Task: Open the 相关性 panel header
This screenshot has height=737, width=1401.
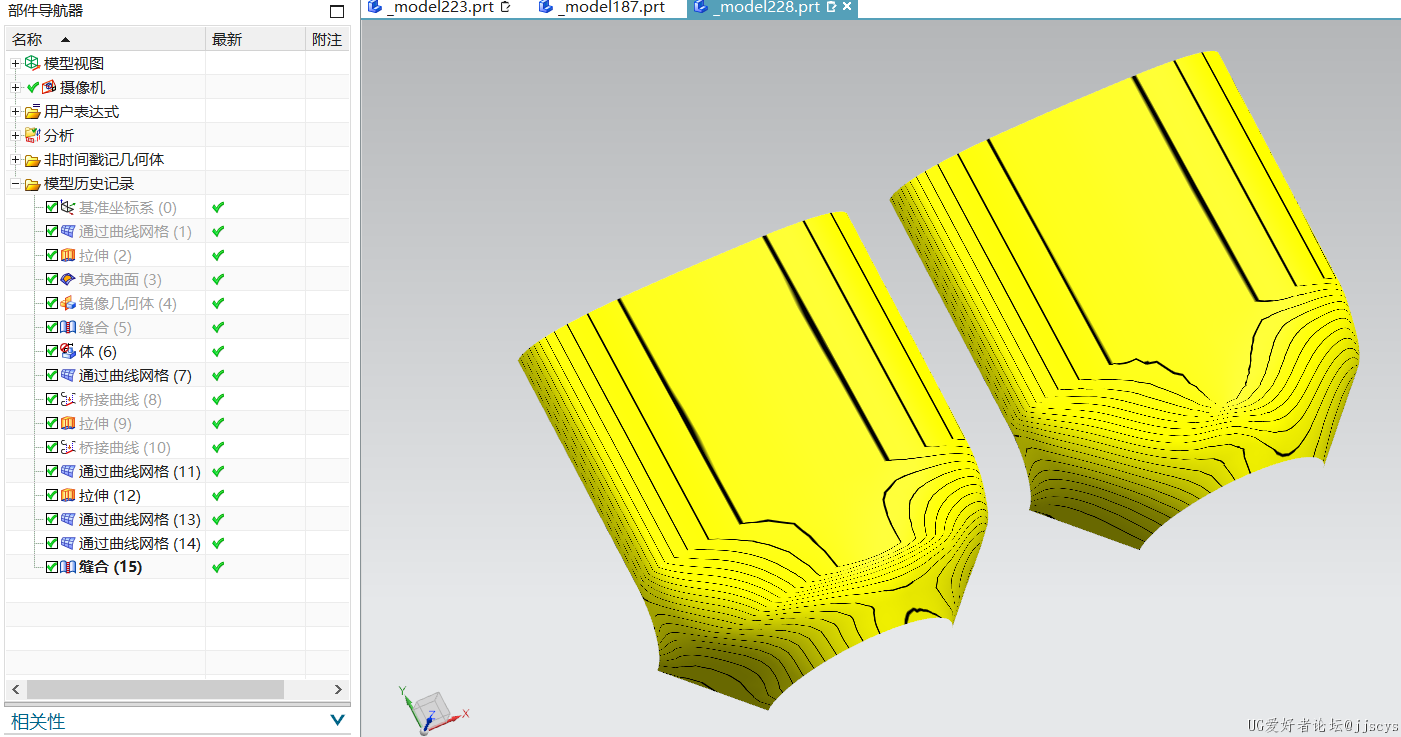Action: 178,721
